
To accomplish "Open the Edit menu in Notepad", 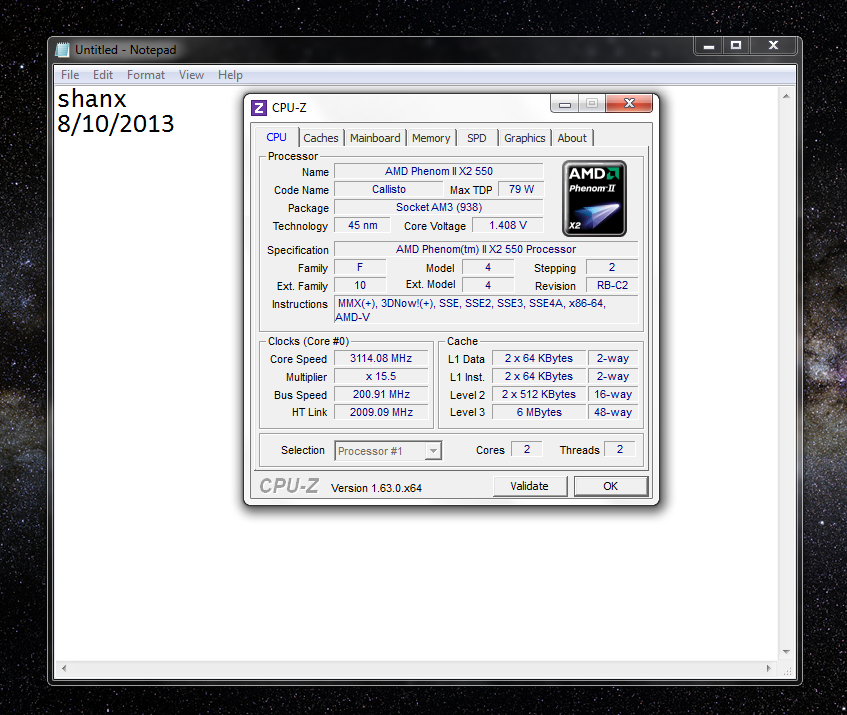I will pos(103,75).
